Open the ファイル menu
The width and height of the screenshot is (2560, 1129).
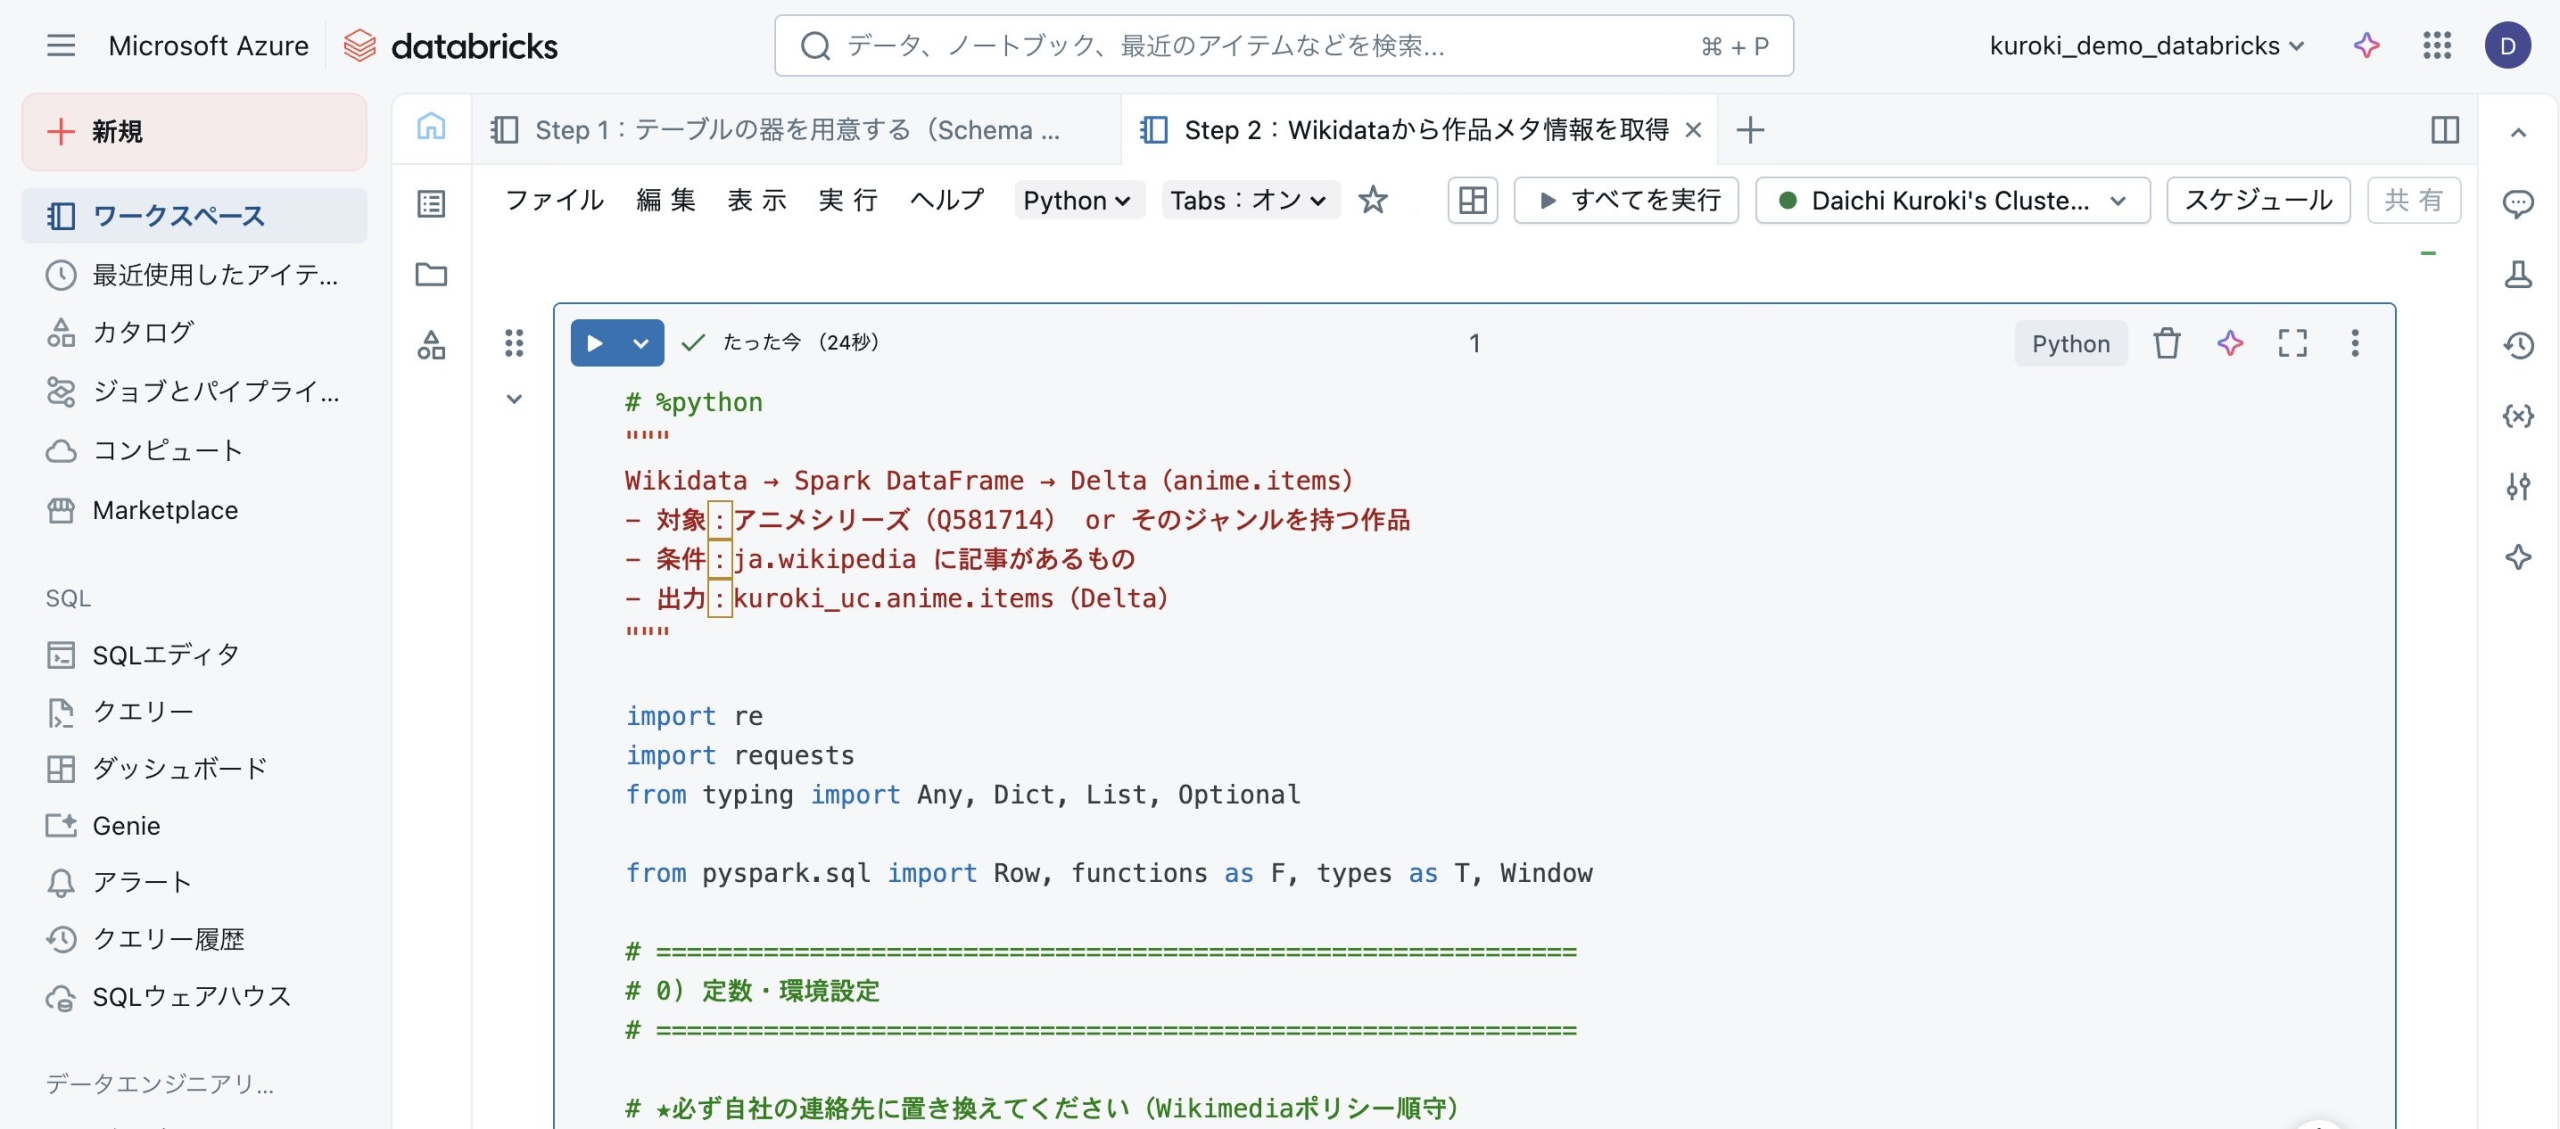[x=554, y=200]
